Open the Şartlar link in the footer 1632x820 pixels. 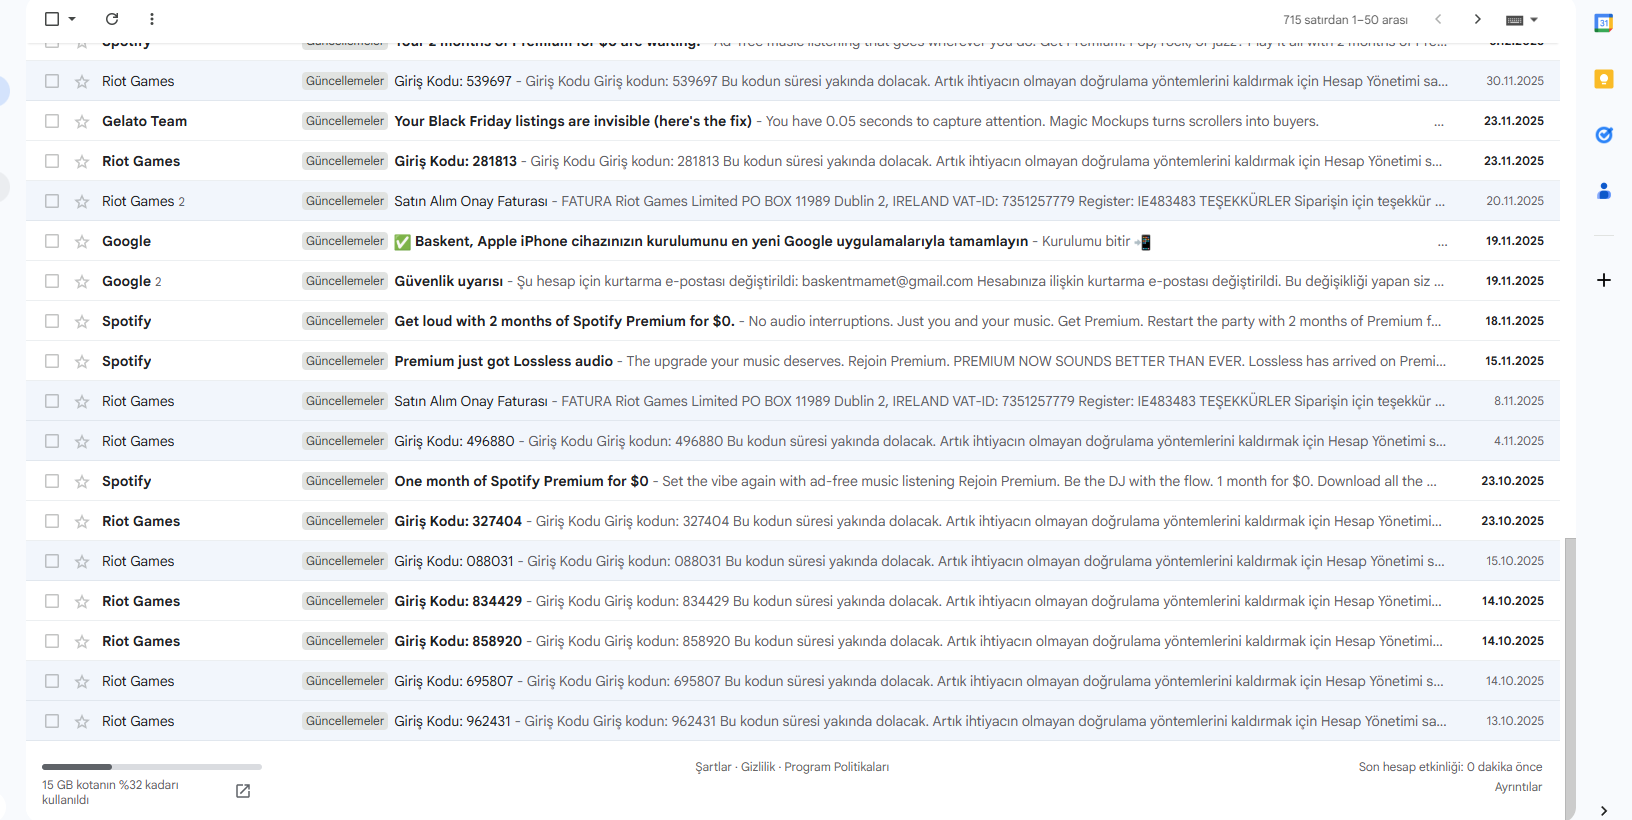pos(713,767)
